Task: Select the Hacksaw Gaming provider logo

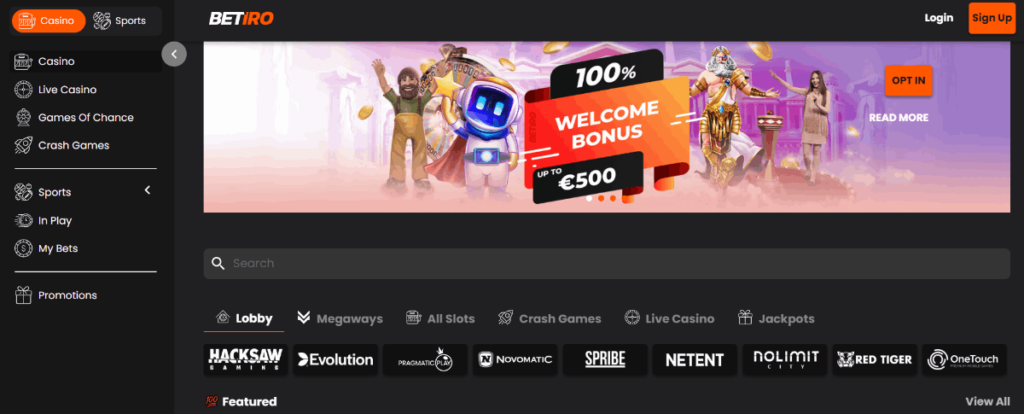Action: coord(246,360)
